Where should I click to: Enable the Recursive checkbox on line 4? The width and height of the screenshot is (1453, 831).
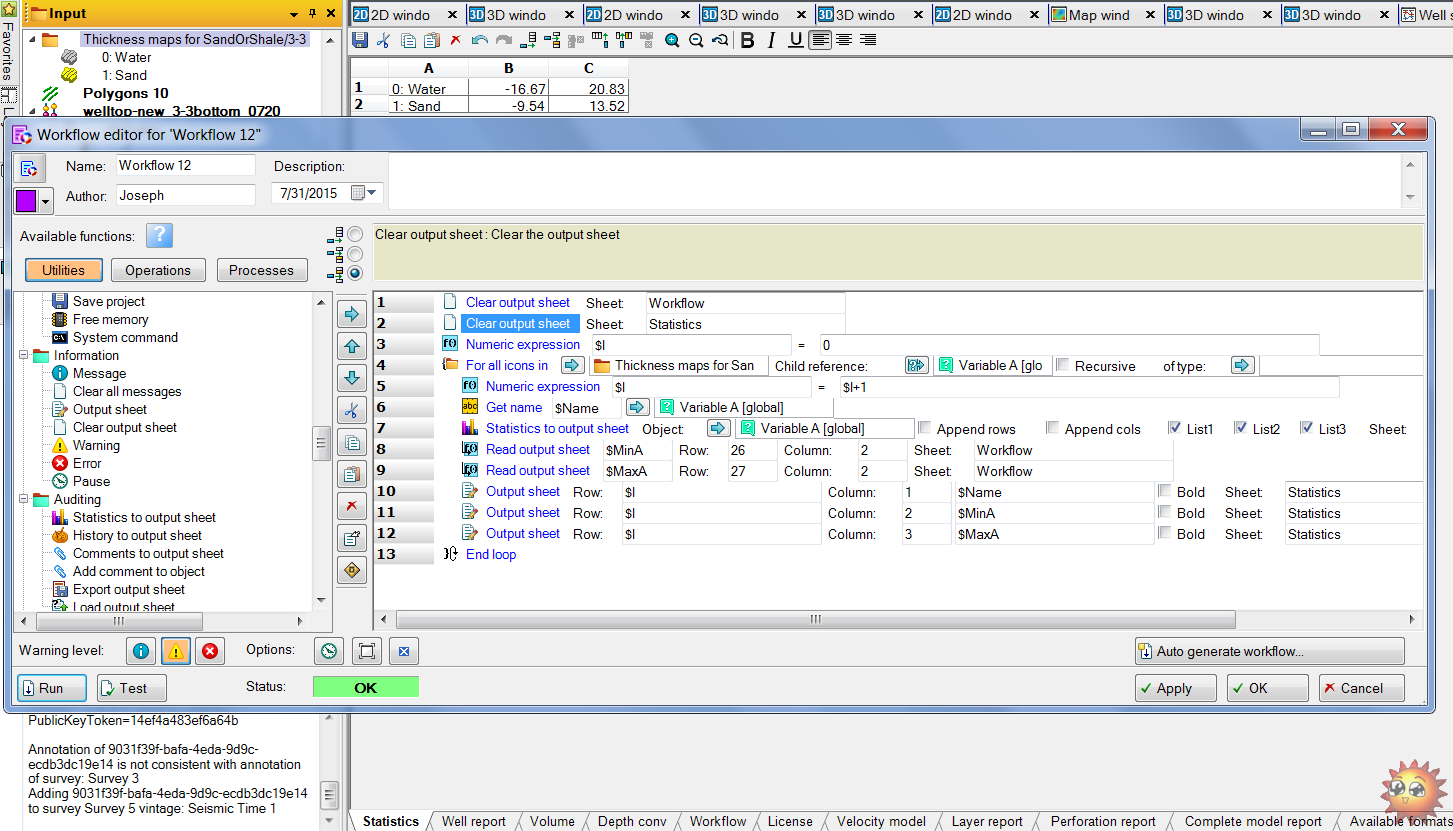click(1063, 365)
